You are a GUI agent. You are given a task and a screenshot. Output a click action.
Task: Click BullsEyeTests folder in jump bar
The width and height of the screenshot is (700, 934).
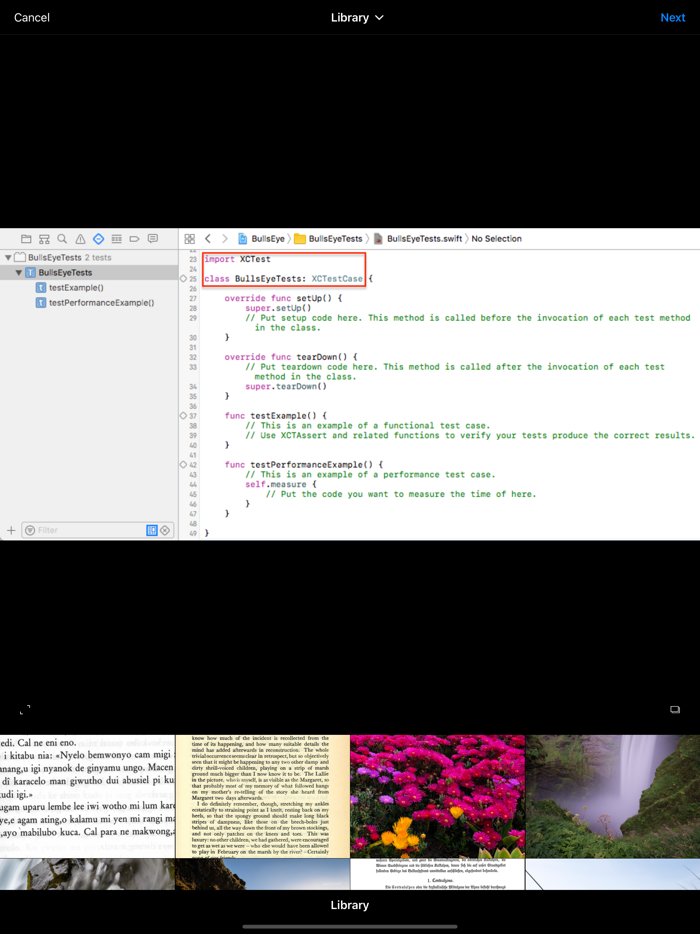(x=328, y=239)
